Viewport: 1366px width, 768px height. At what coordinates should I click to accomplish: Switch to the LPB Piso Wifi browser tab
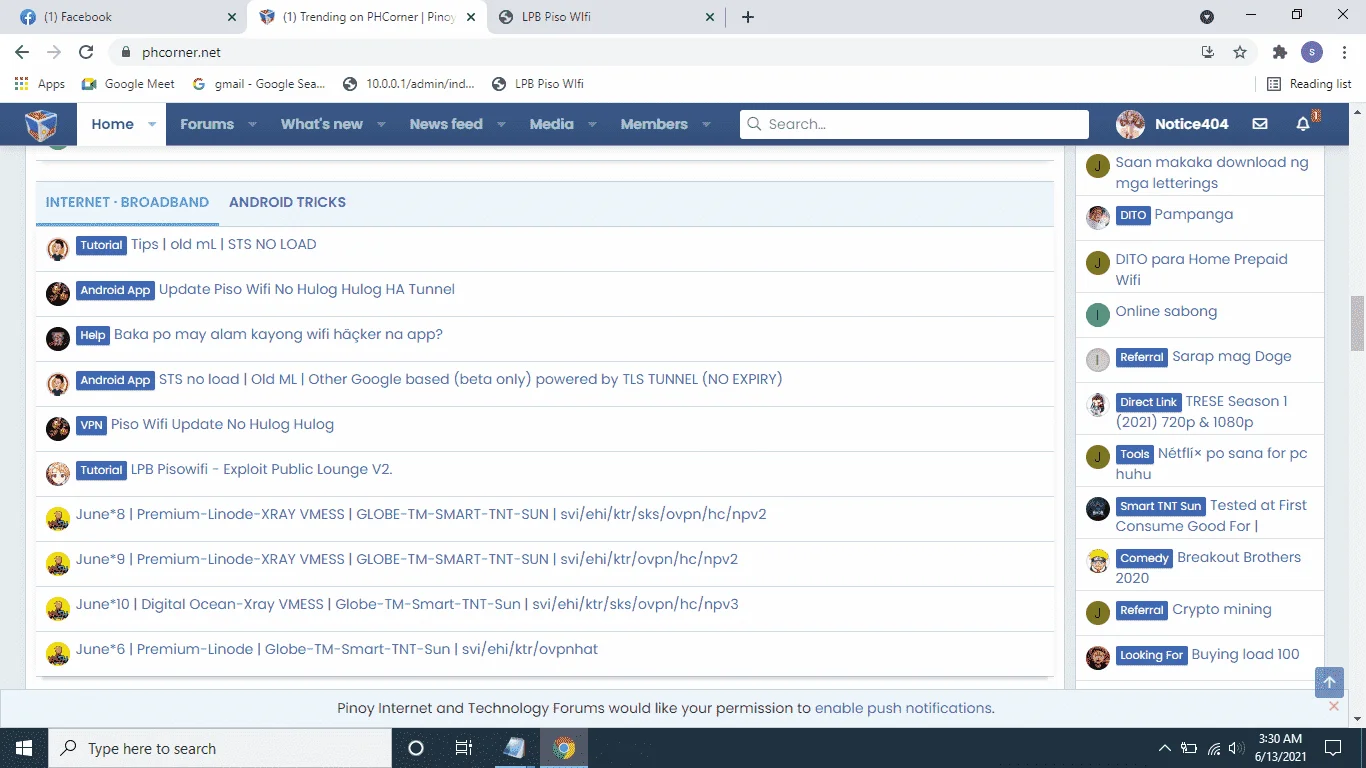click(x=605, y=17)
